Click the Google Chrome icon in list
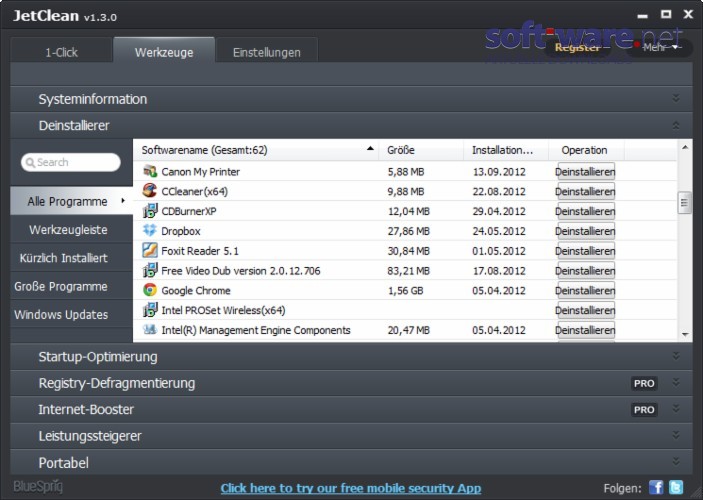Screen dimensions: 703x500 [150, 290]
